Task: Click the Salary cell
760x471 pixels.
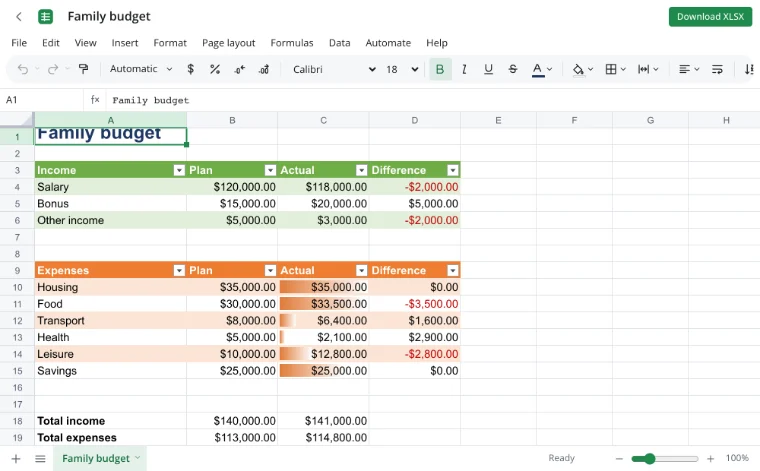Action: [111, 187]
